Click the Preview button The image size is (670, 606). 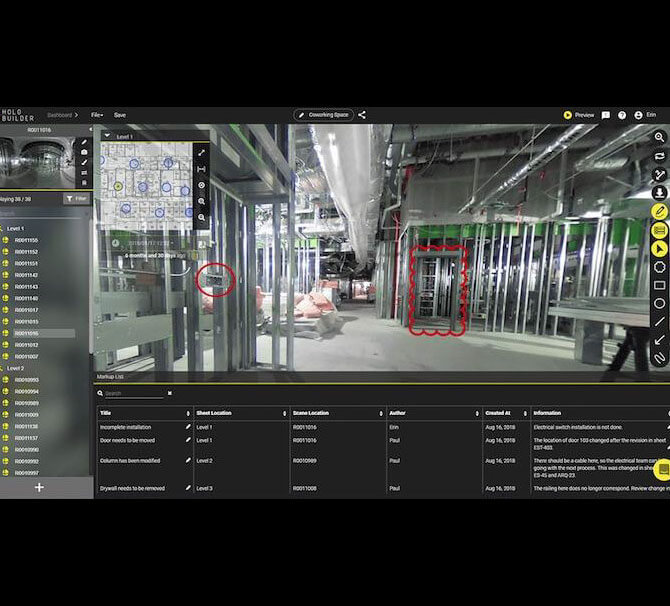579,115
